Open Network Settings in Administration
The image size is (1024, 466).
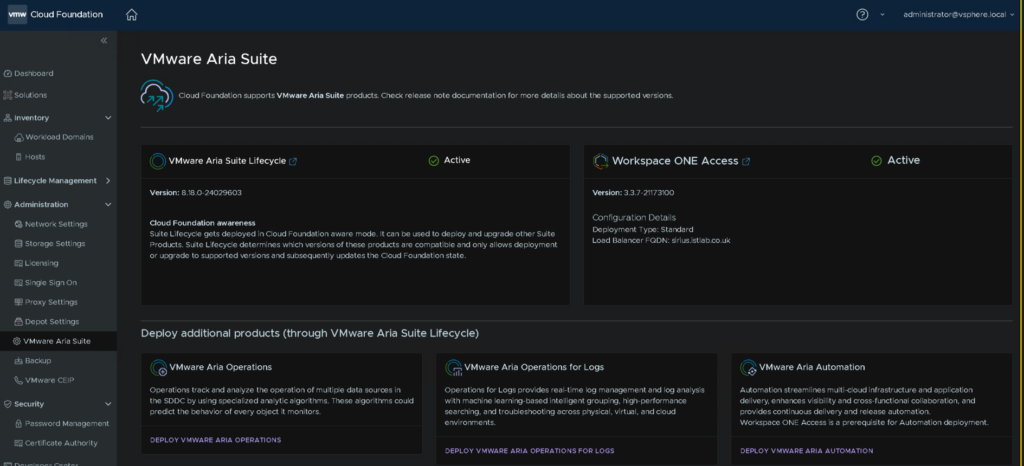[58, 224]
